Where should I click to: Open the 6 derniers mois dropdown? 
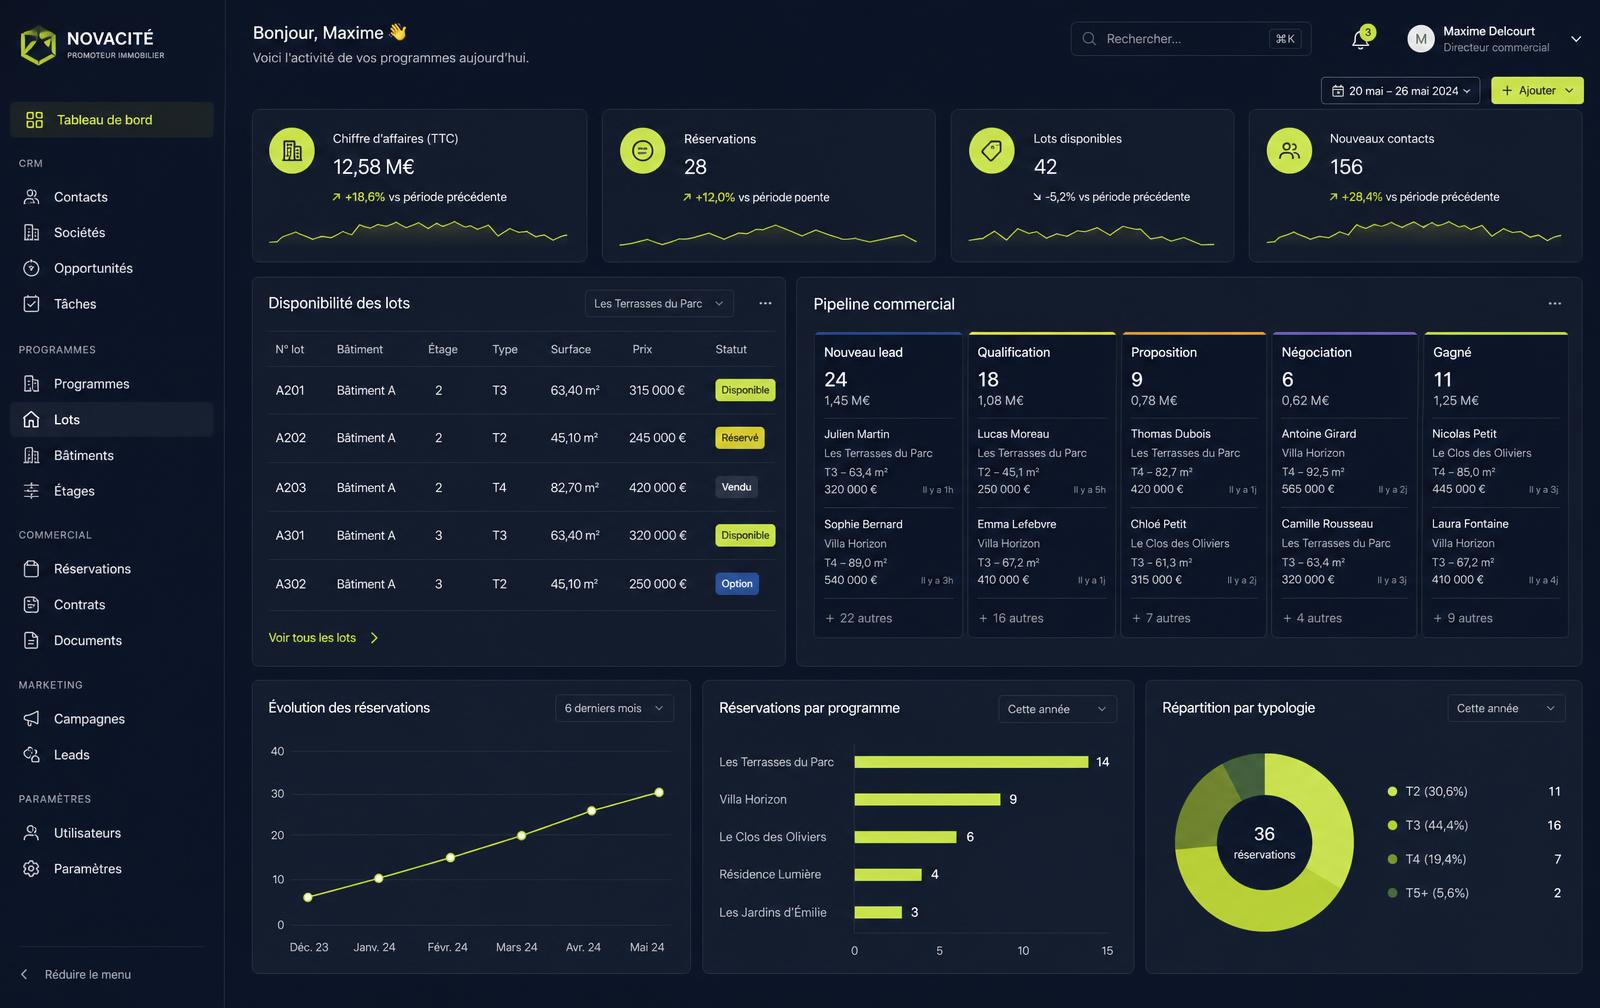[614, 708]
